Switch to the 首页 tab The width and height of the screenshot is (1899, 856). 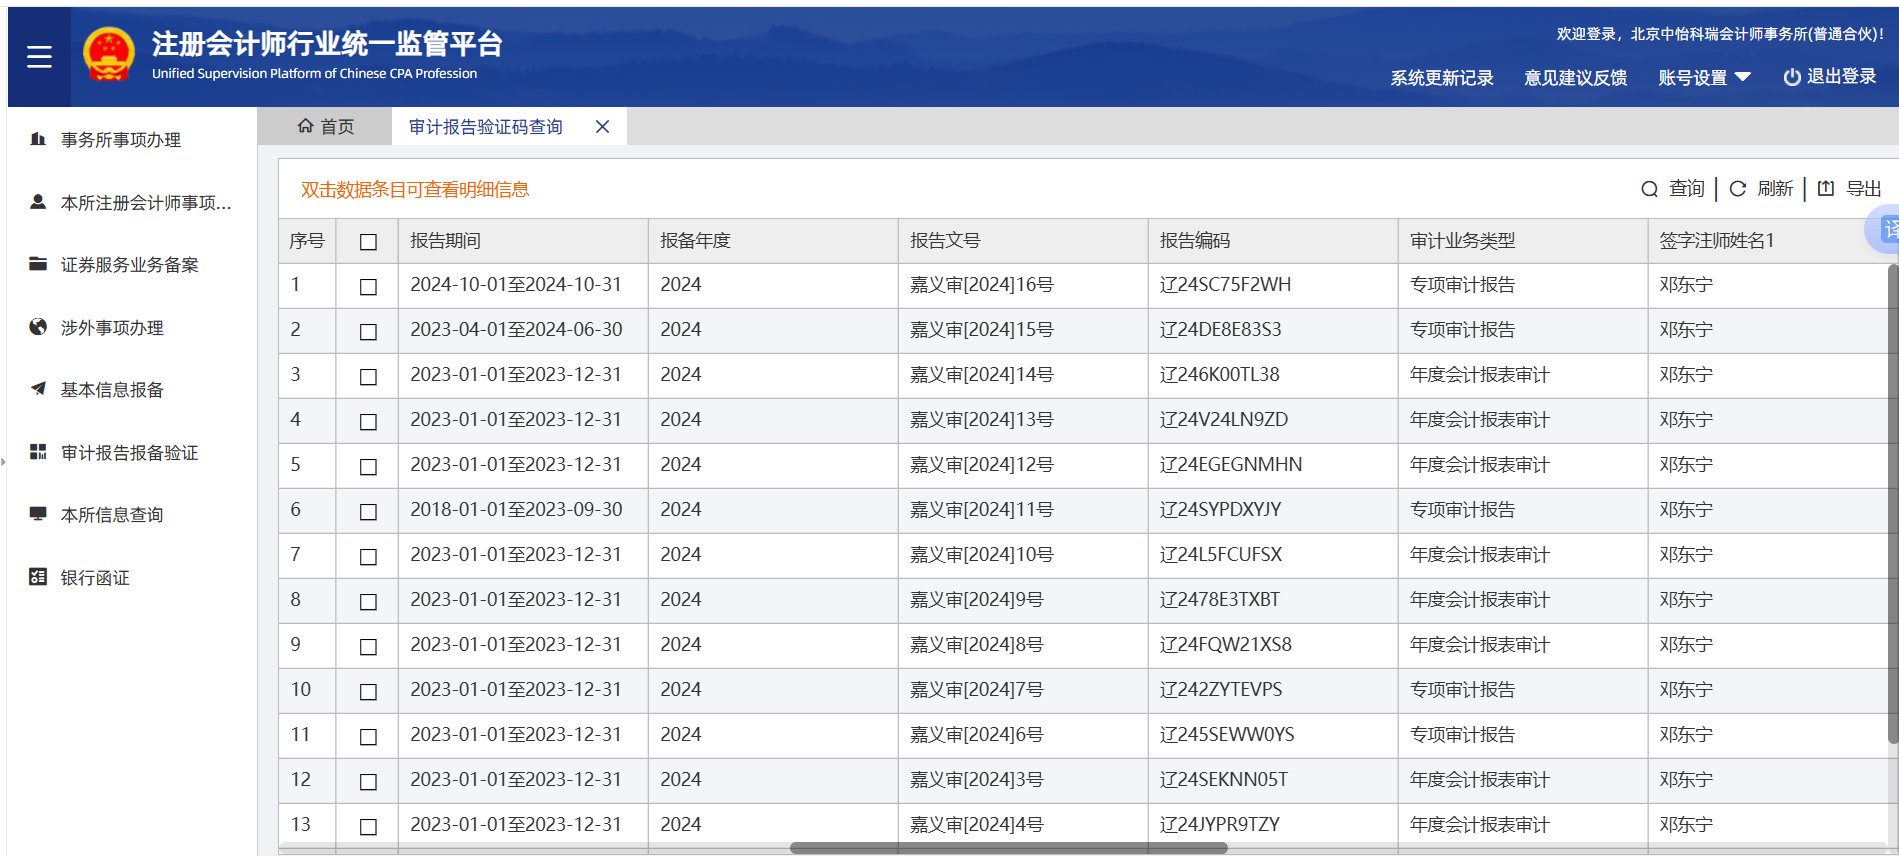pyautogui.click(x=326, y=127)
